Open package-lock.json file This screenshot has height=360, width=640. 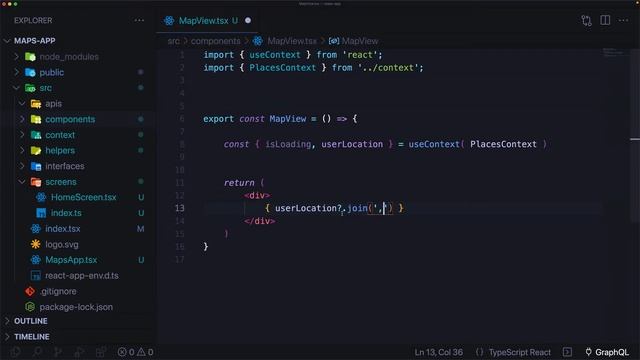click(x=76, y=307)
